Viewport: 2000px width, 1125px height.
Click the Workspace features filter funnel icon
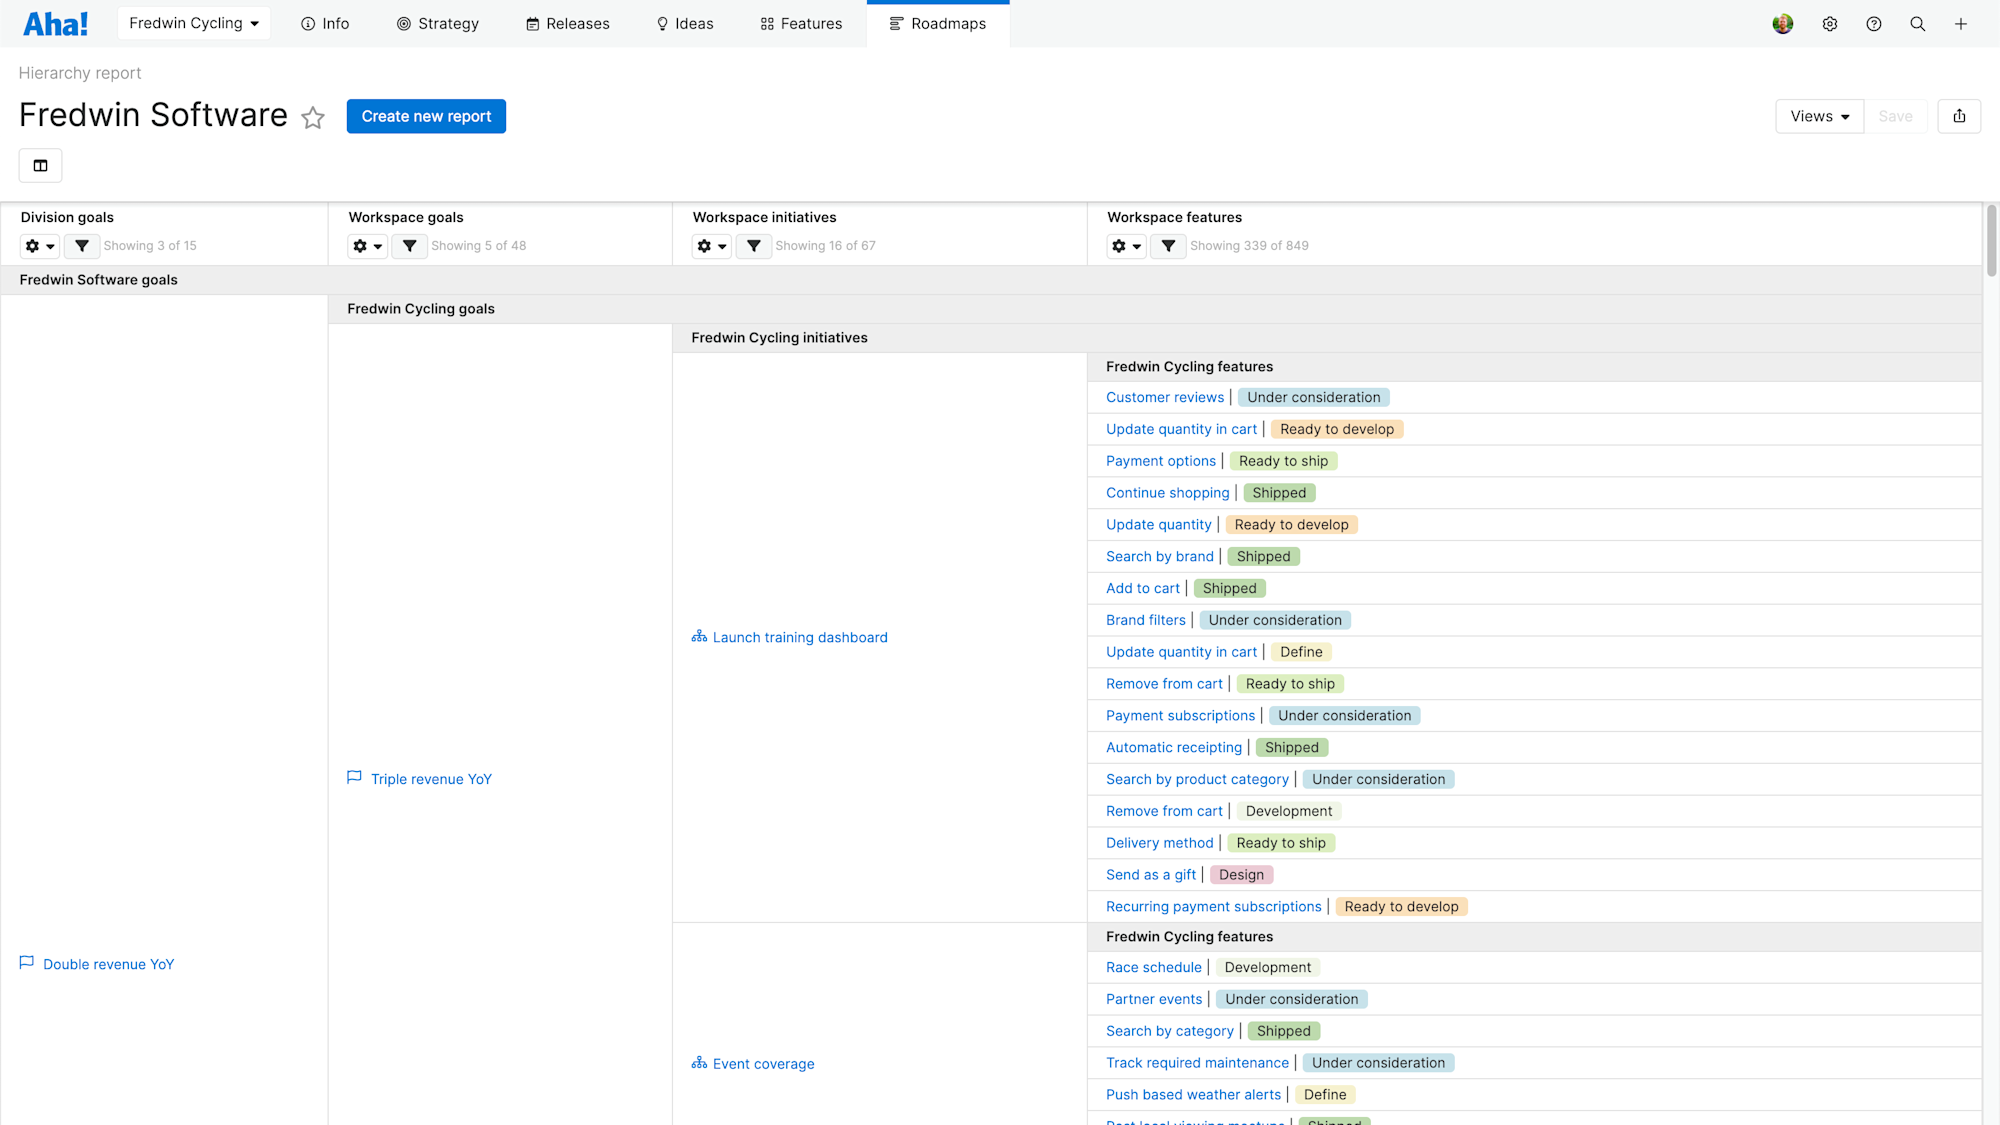click(x=1168, y=246)
